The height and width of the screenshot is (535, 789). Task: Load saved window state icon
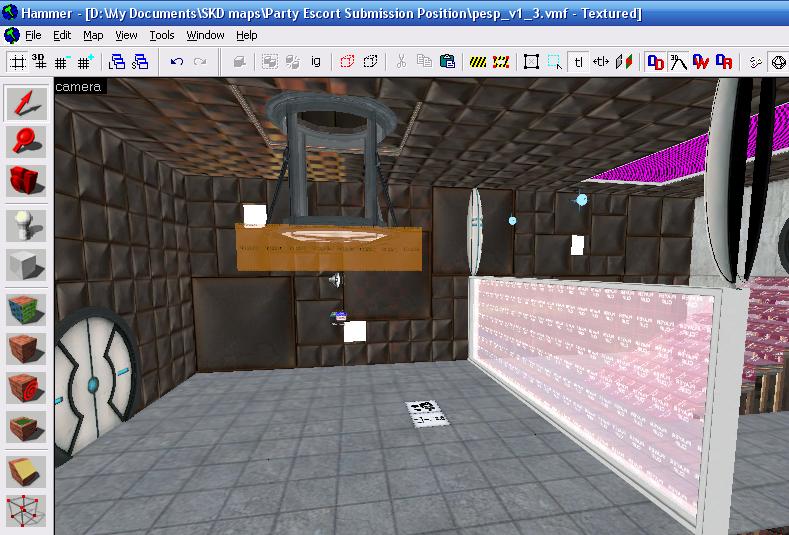coord(117,62)
